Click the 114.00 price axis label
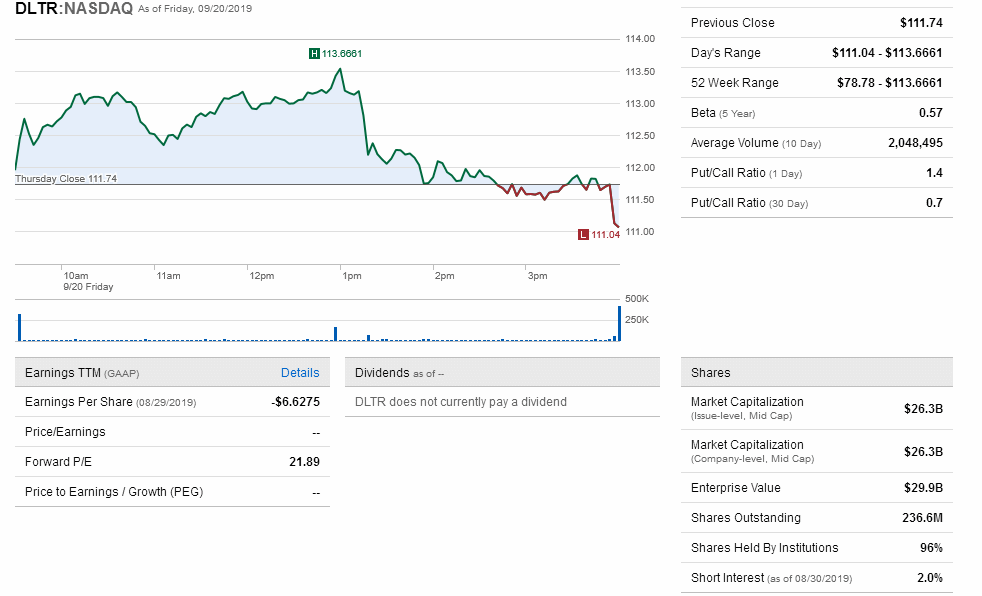Image resolution: width=982 pixels, height=596 pixels. tap(640, 39)
